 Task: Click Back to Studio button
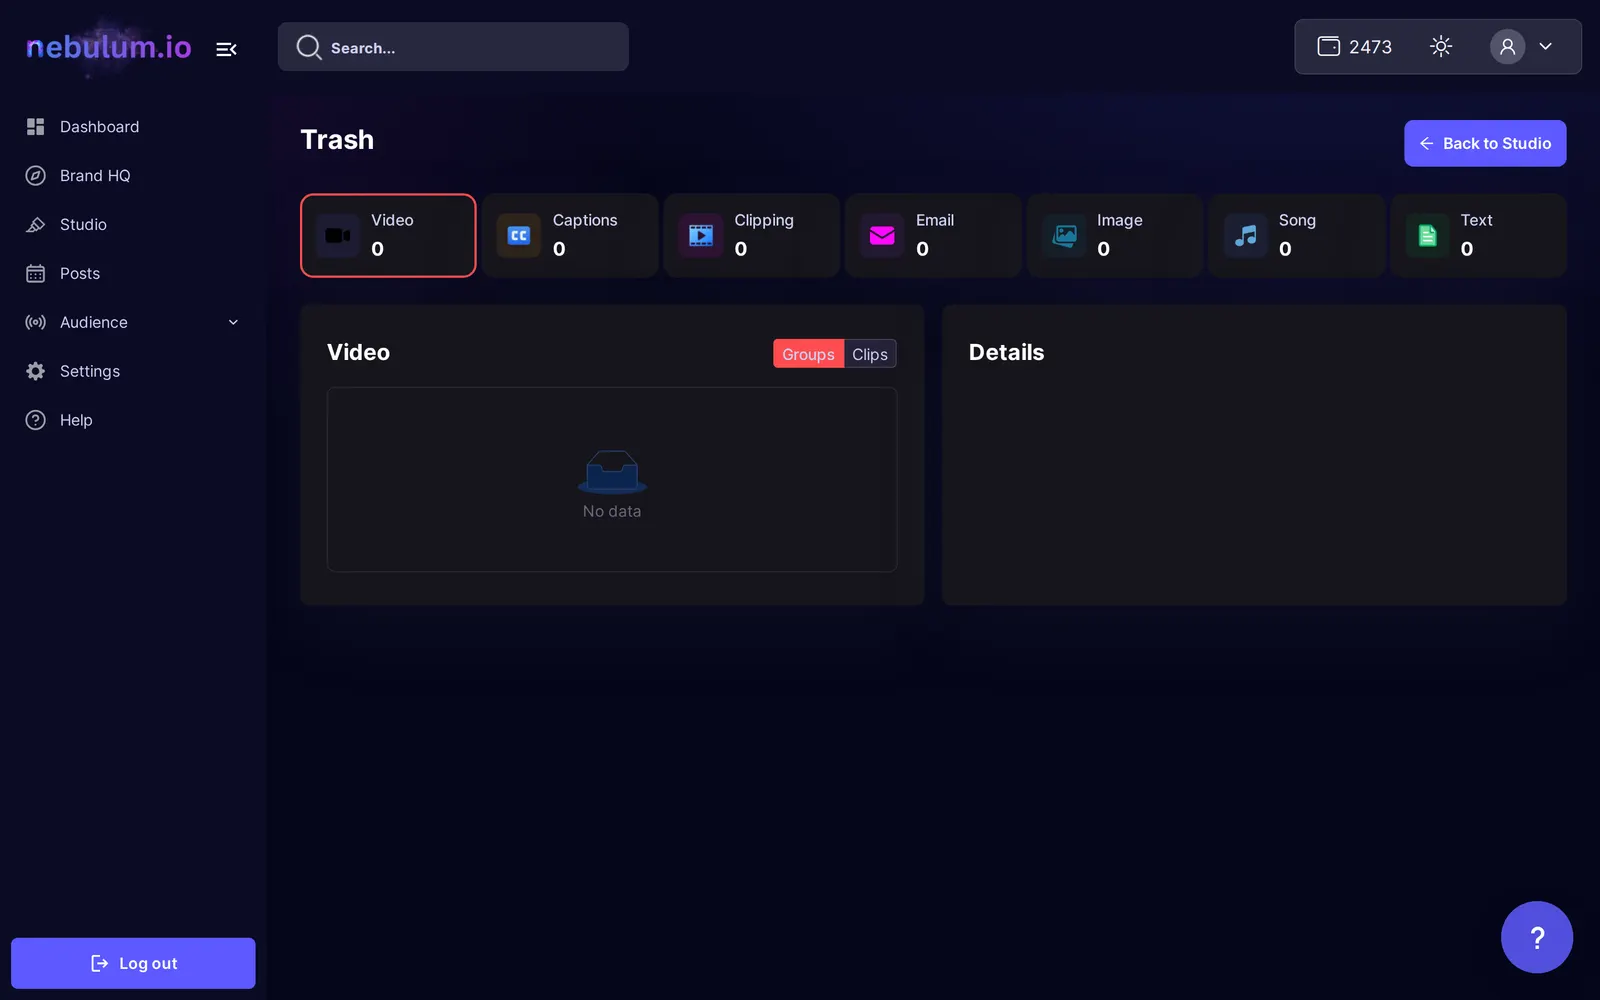1485,143
